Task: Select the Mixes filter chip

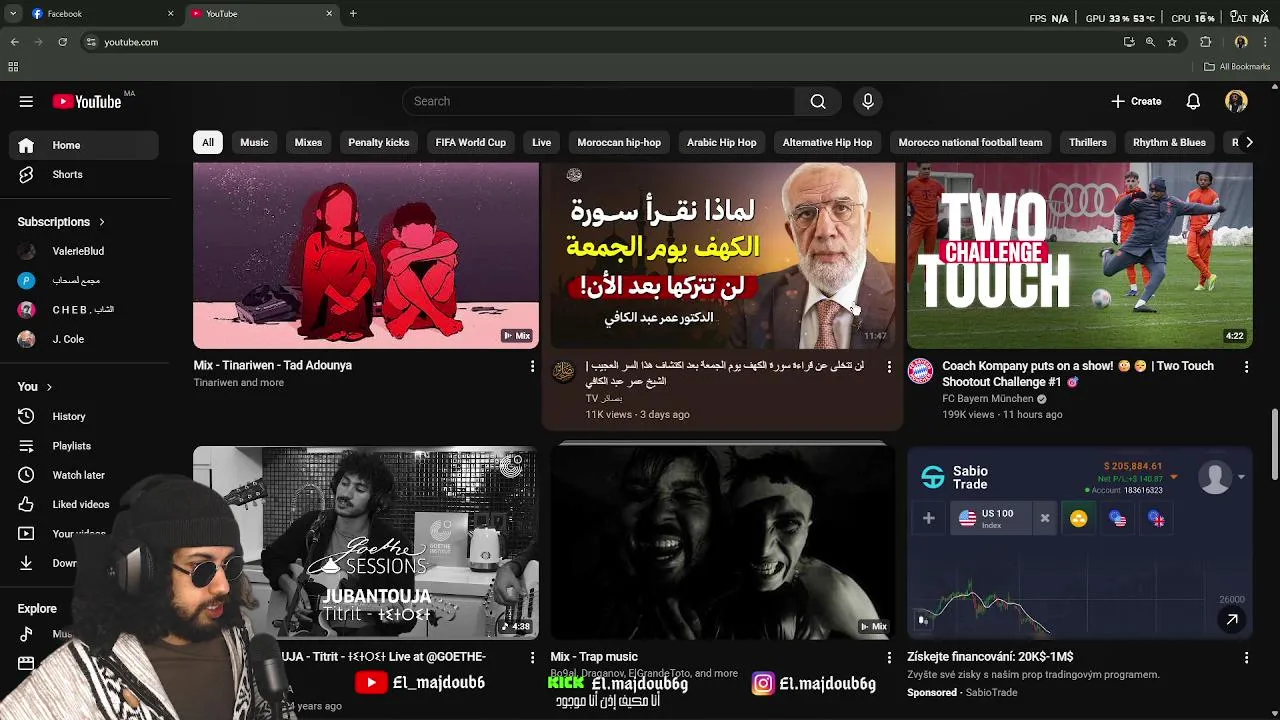Action: (x=308, y=142)
